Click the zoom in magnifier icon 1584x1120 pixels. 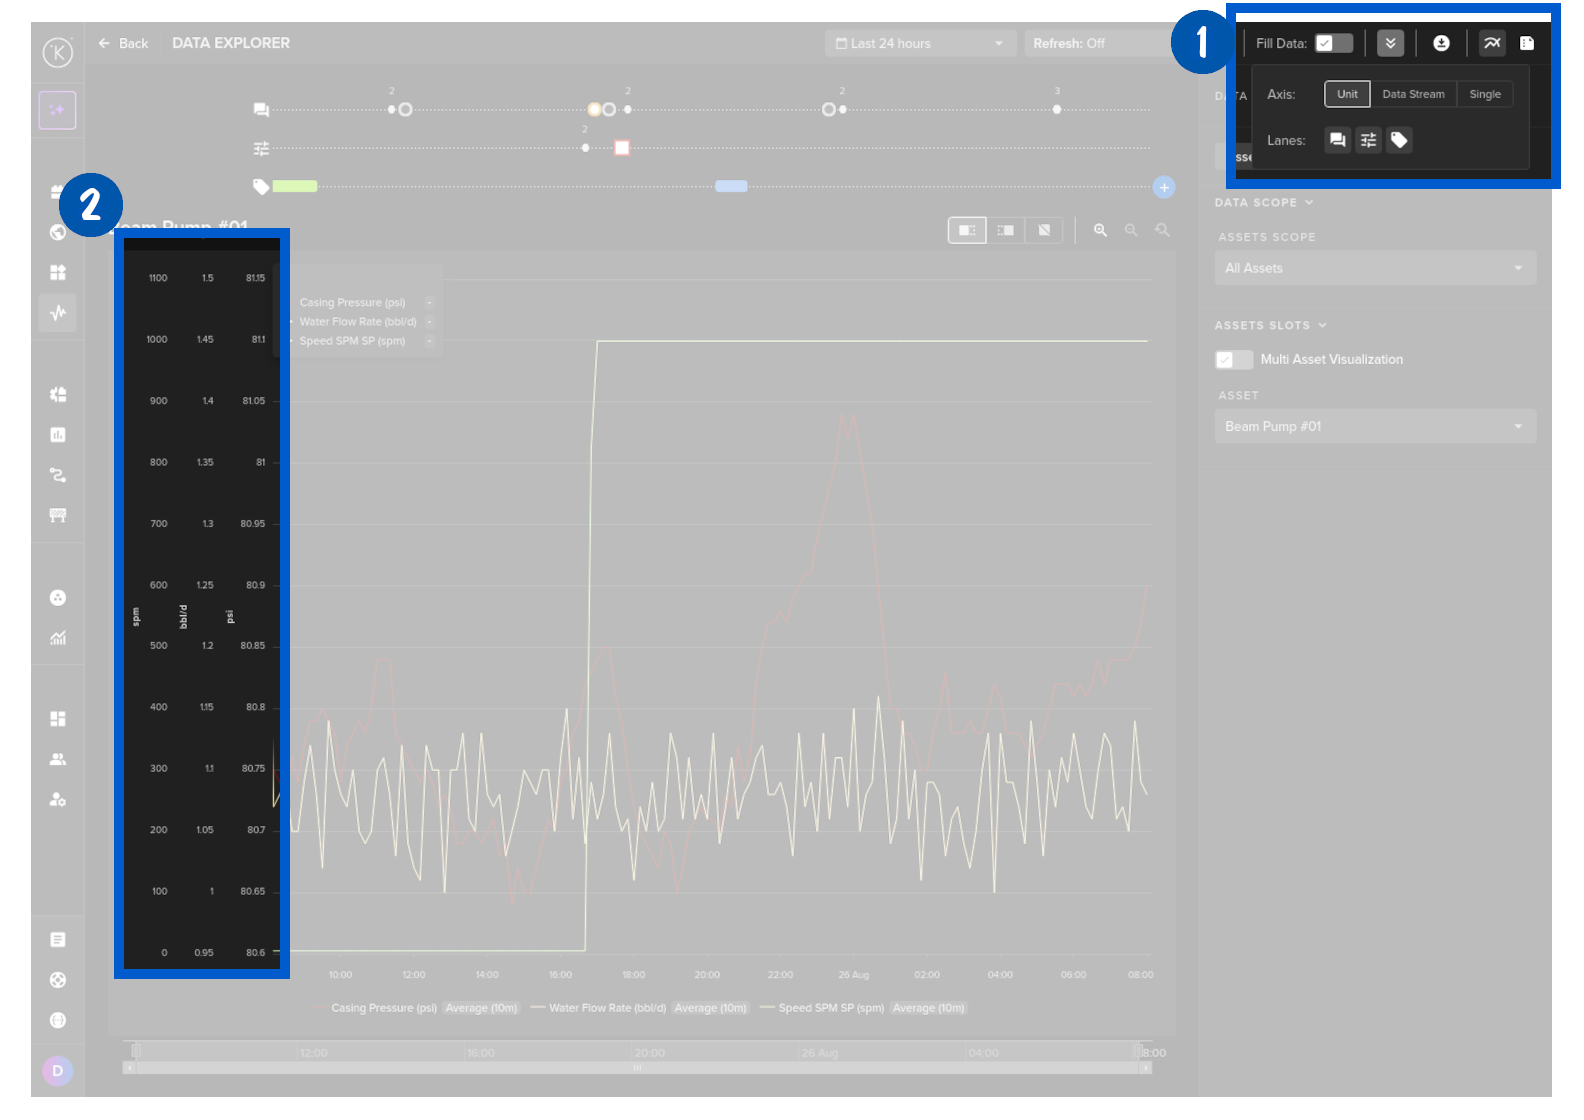click(x=1100, y=230)
